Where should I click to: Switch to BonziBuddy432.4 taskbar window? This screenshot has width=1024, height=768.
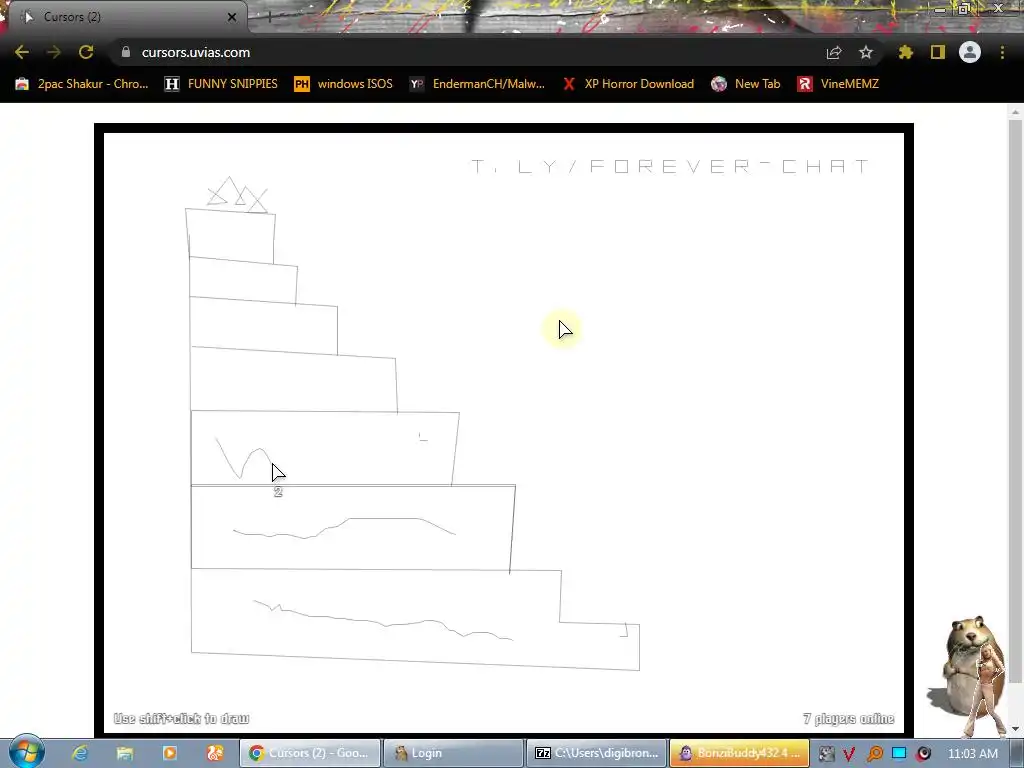(x=739, y=753)
